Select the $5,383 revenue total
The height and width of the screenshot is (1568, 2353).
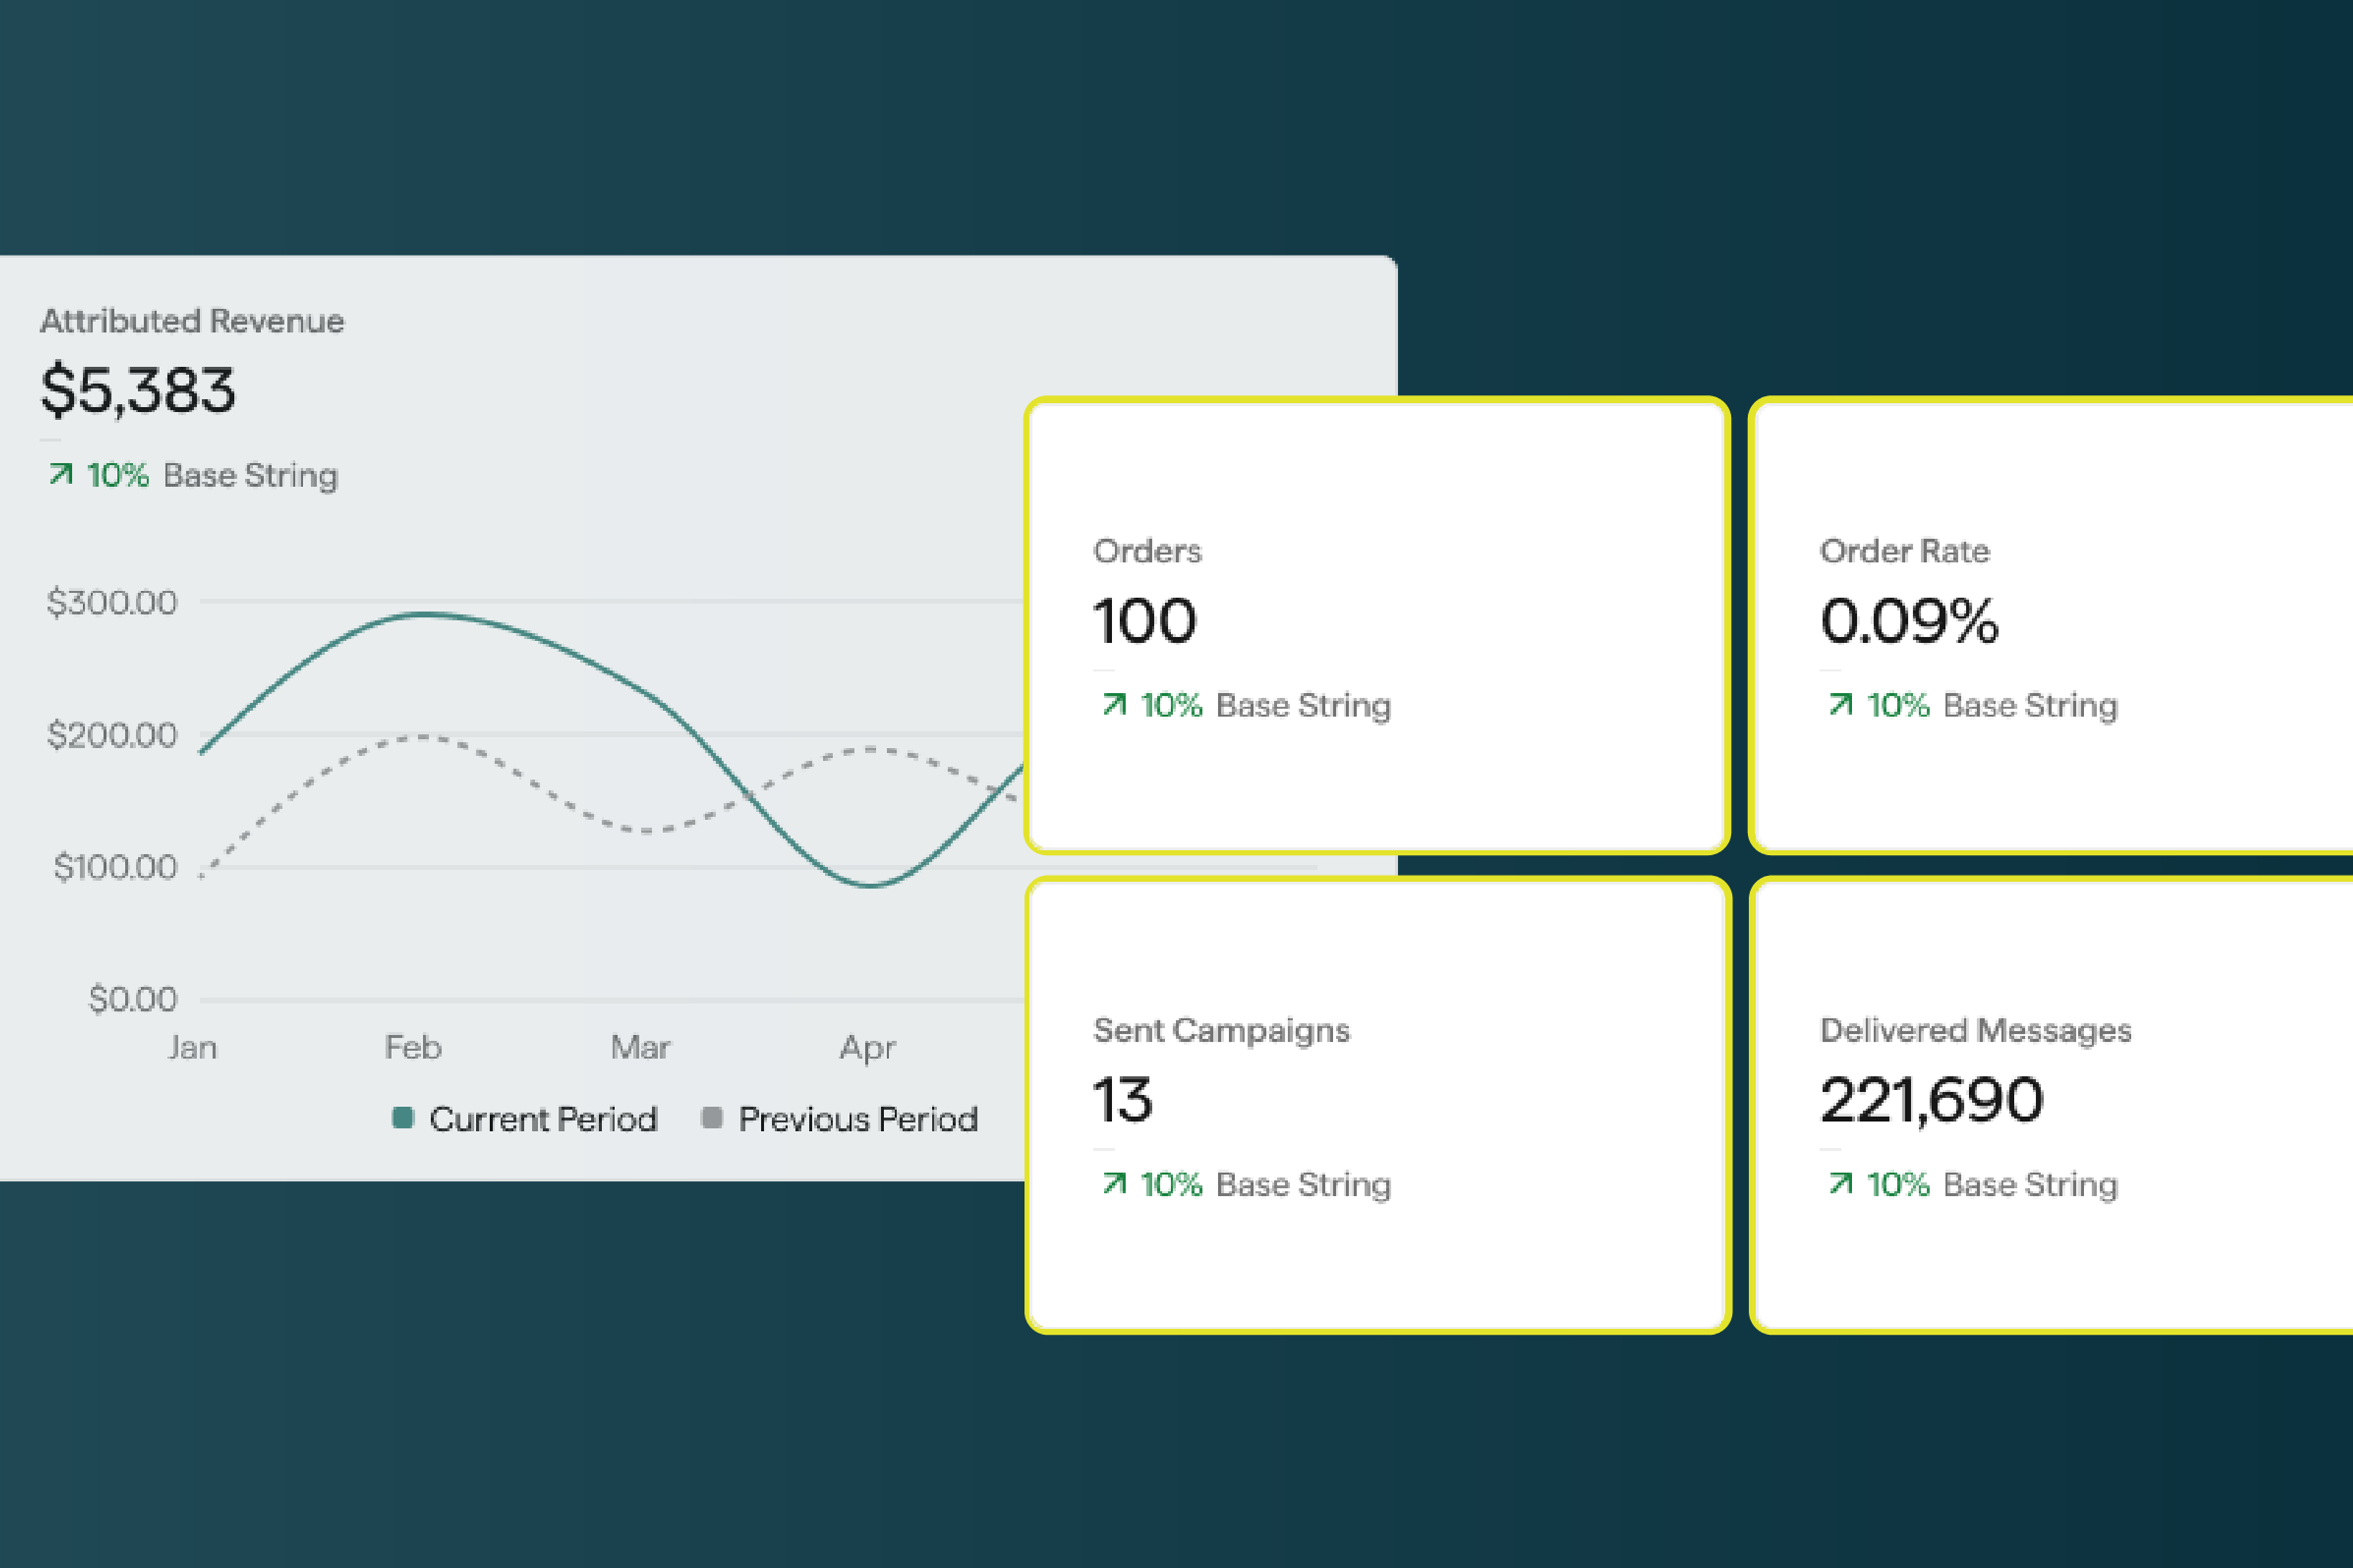pyautogui.click(x=138, y=390)
